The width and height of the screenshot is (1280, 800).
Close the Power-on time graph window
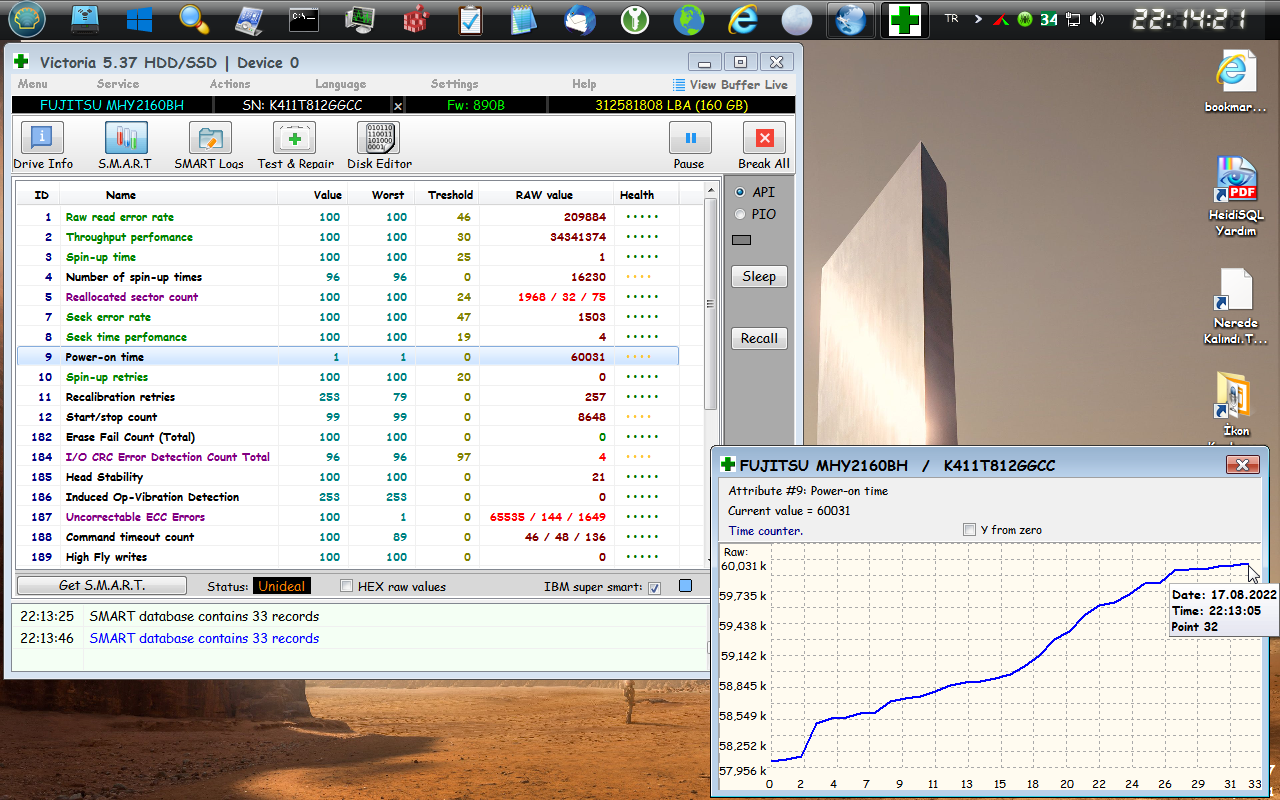[x=1242, y=465]
